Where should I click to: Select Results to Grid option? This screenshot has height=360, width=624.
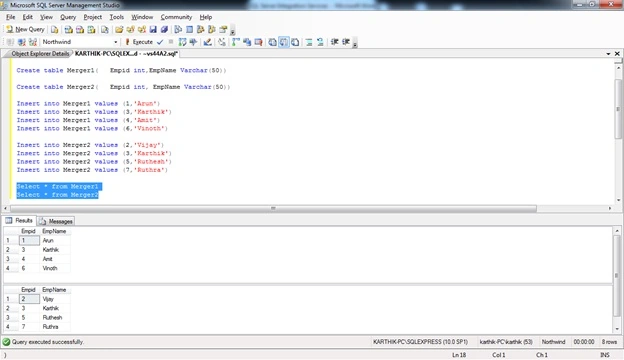(284, 42)
